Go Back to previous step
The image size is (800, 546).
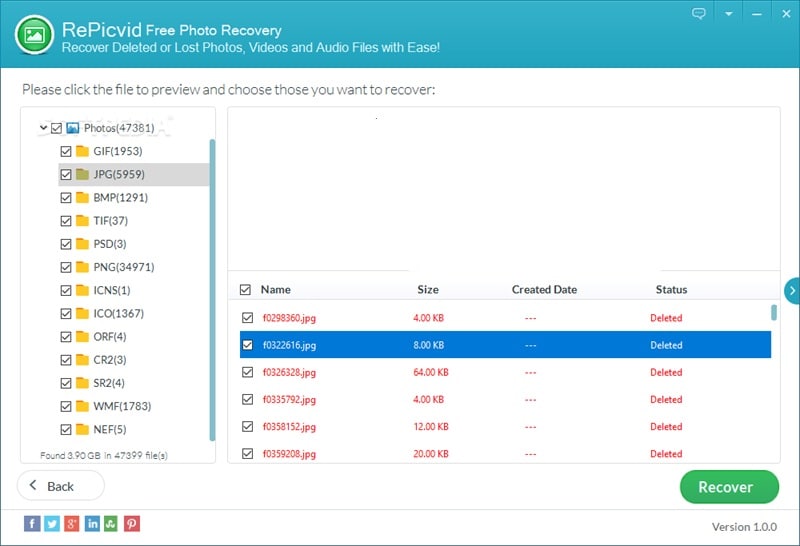[61, 486]
